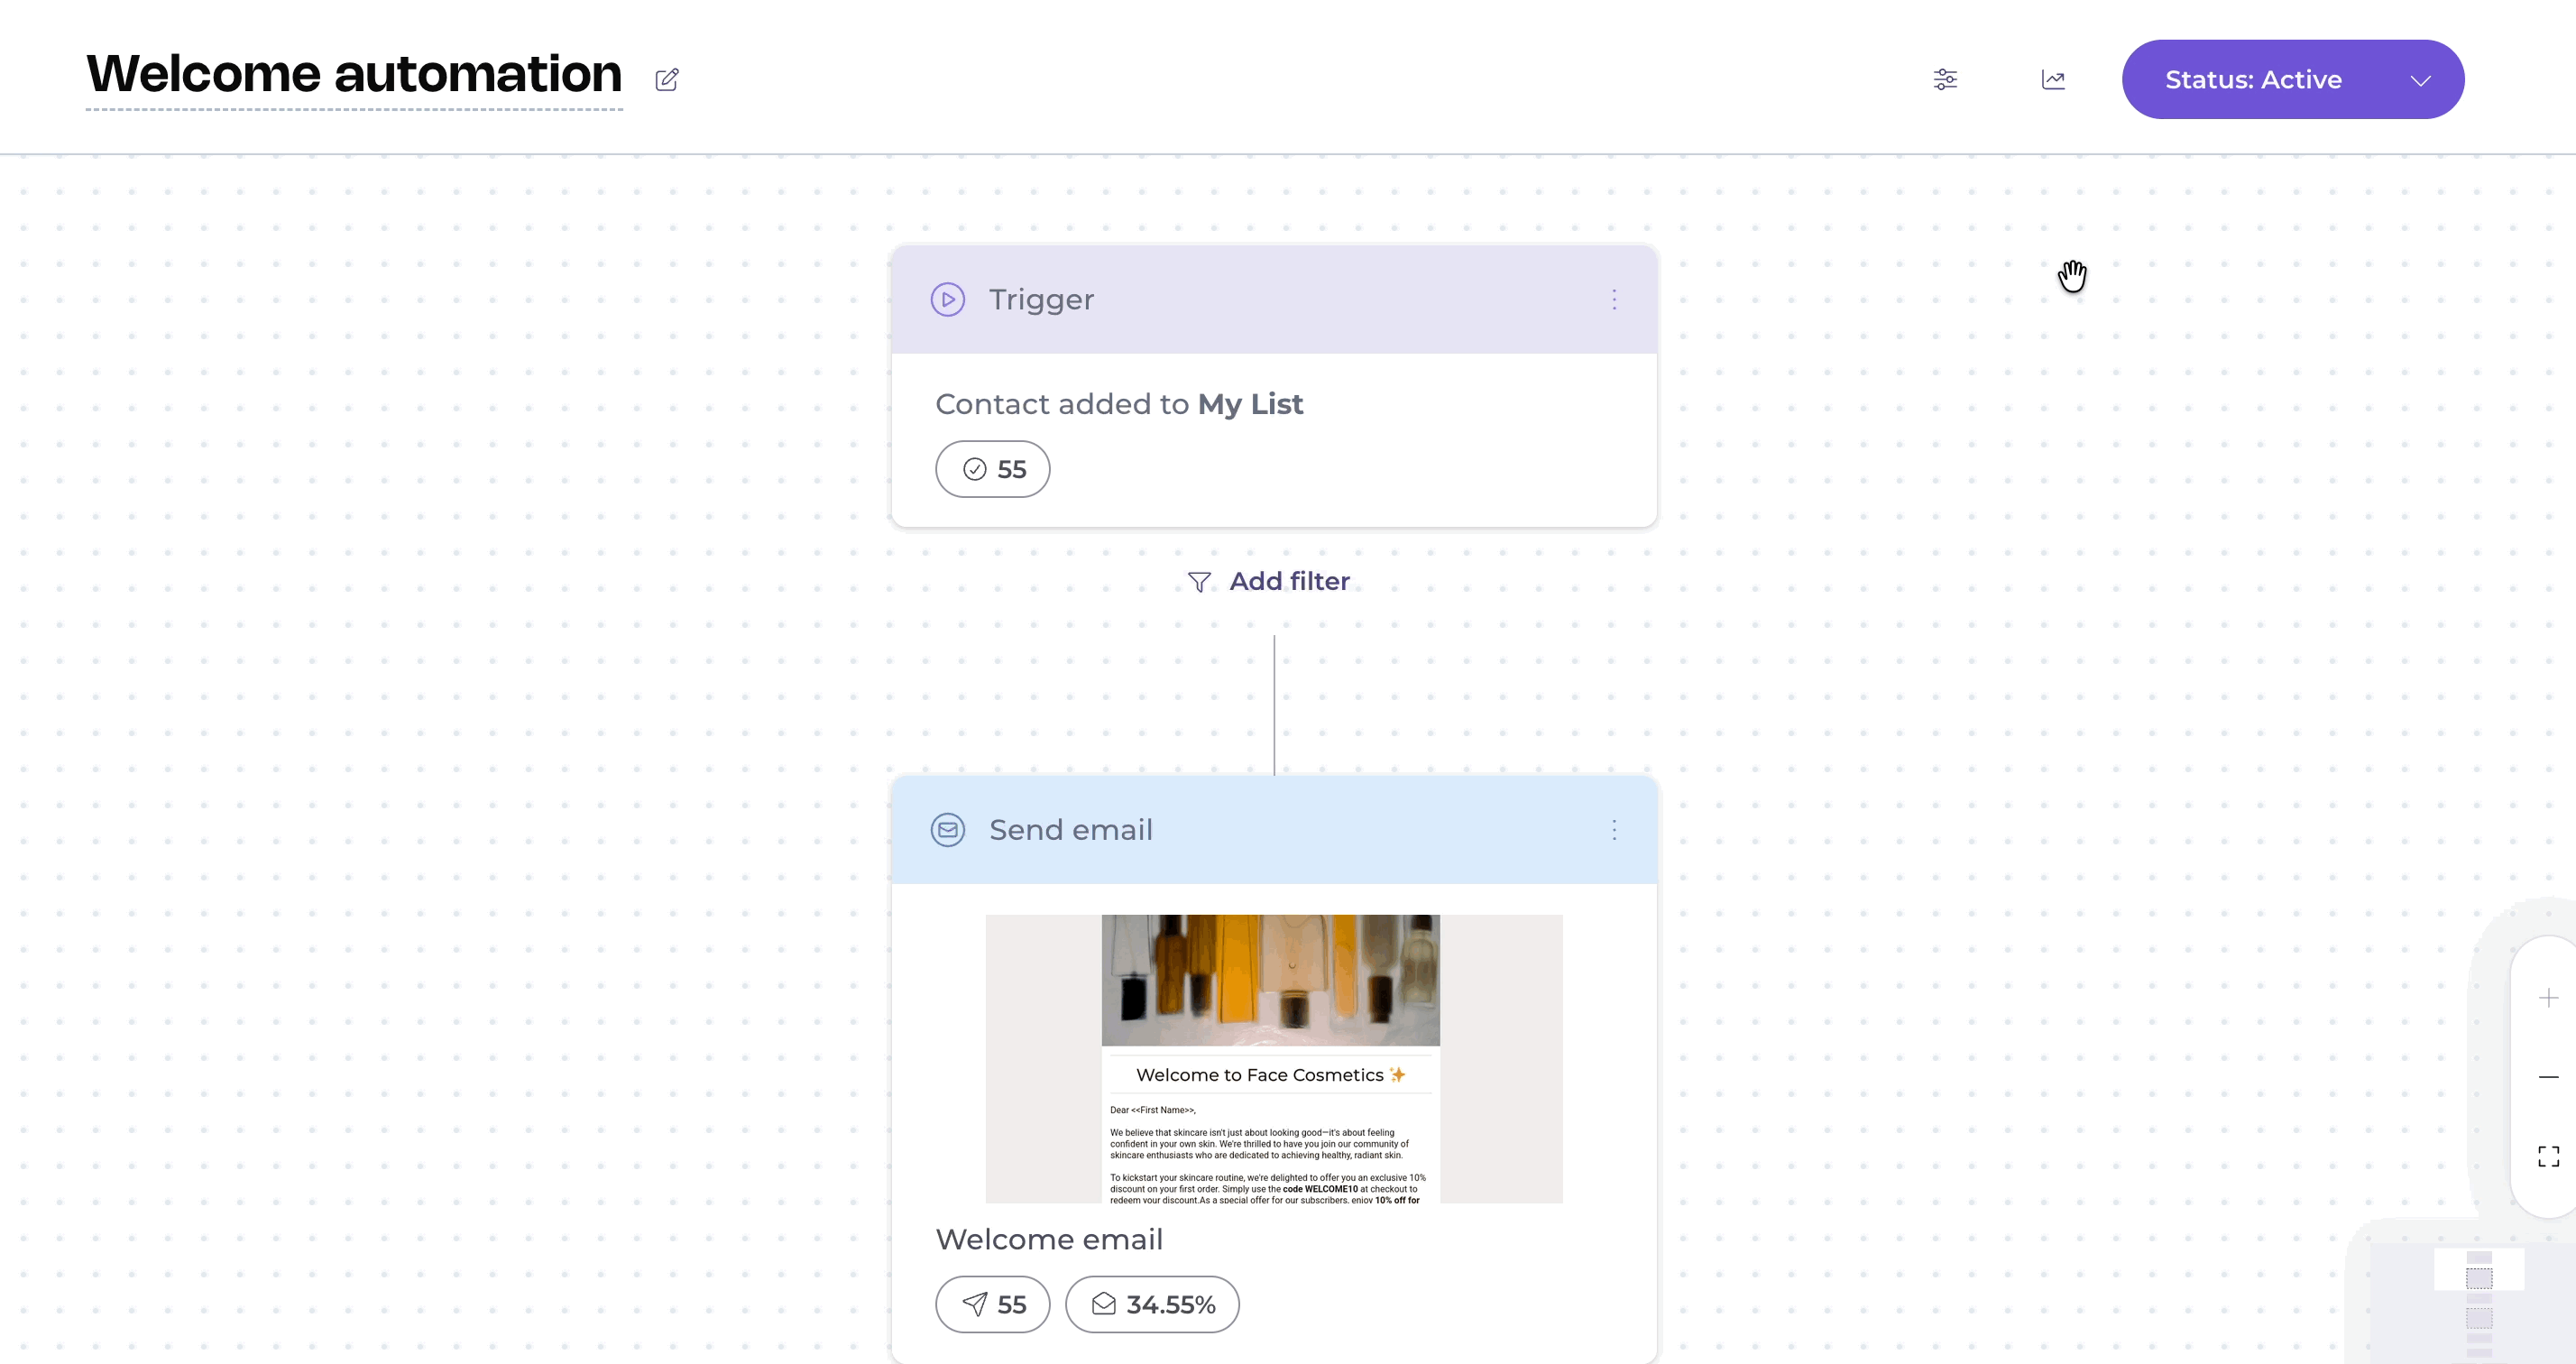The width and height of the screenshot is (2576, 1364).
Task: Click the Send email envelope icon
Action: point(947,830)
